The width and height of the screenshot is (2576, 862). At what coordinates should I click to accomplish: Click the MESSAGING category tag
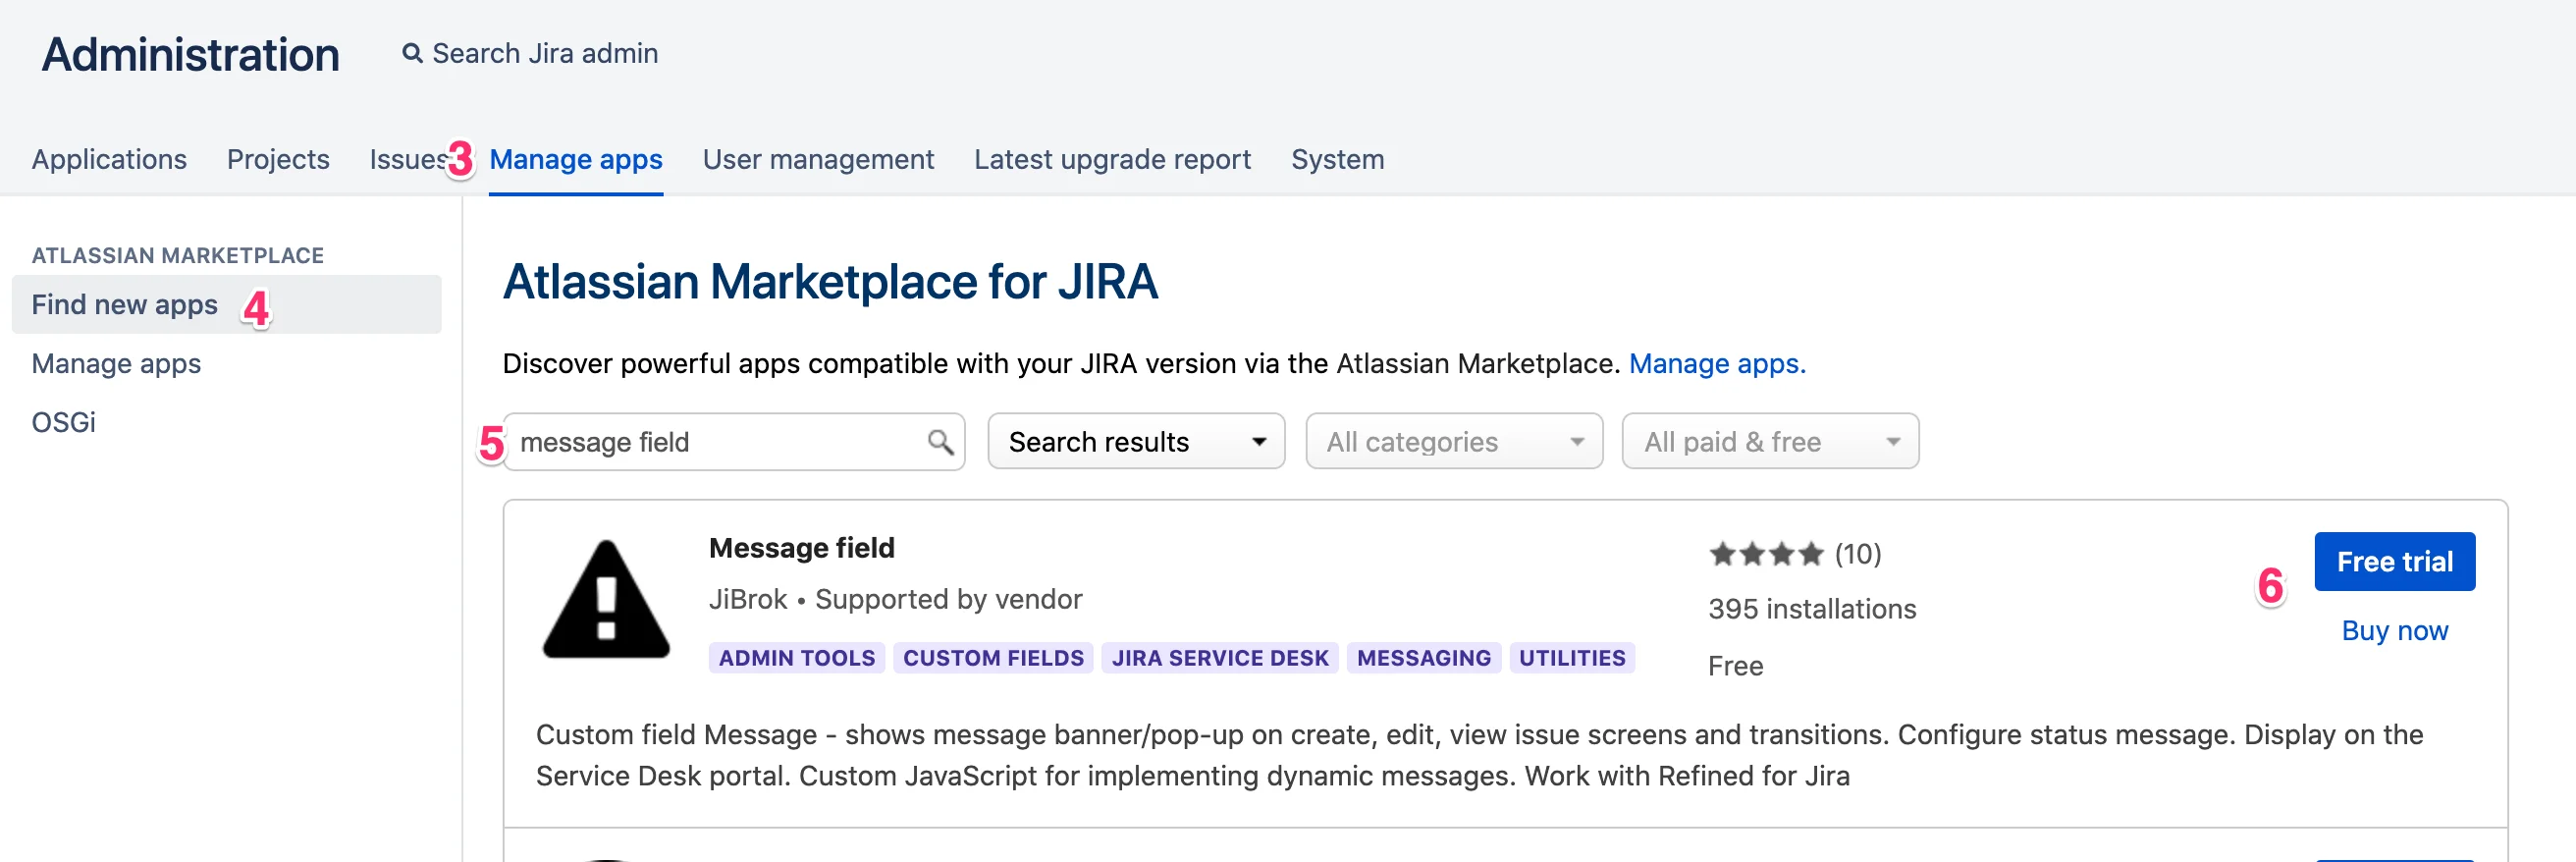click(1423, 657)
